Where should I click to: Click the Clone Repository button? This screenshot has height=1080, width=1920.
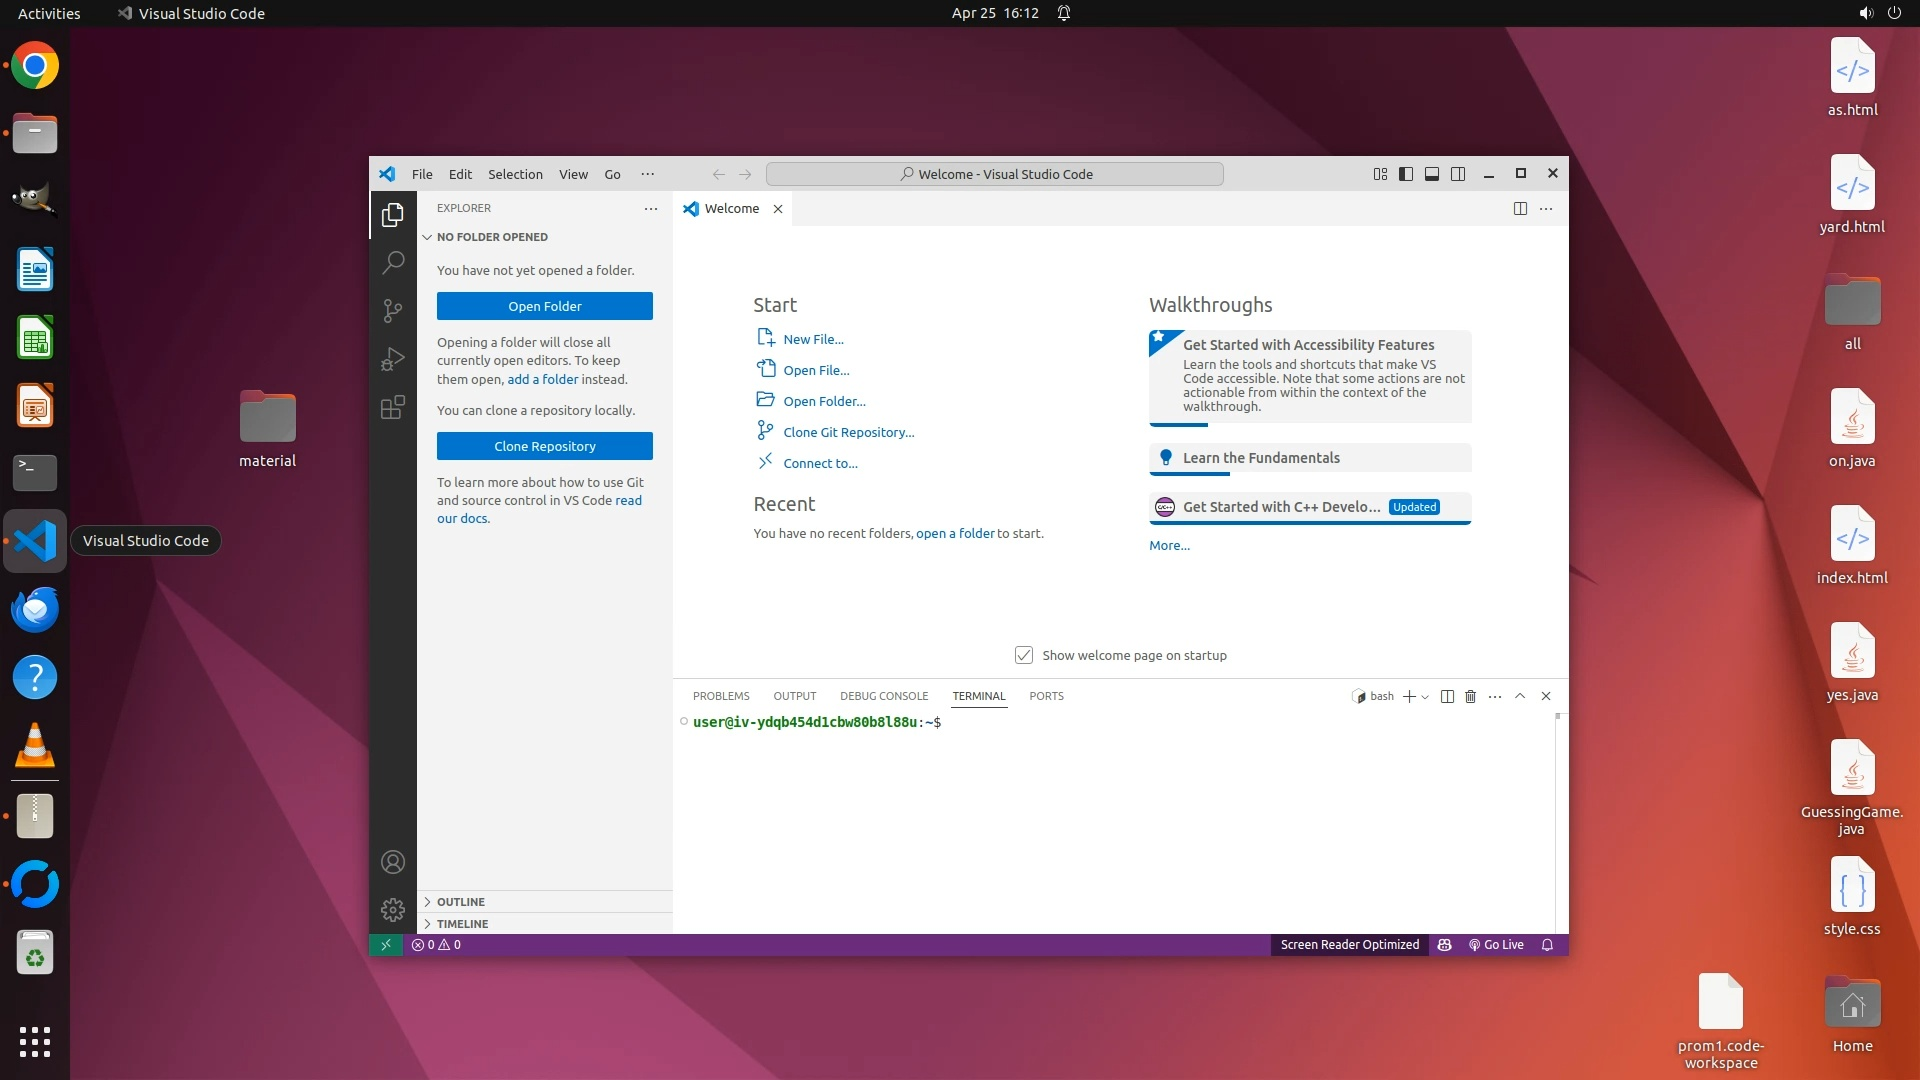[544, 446]
